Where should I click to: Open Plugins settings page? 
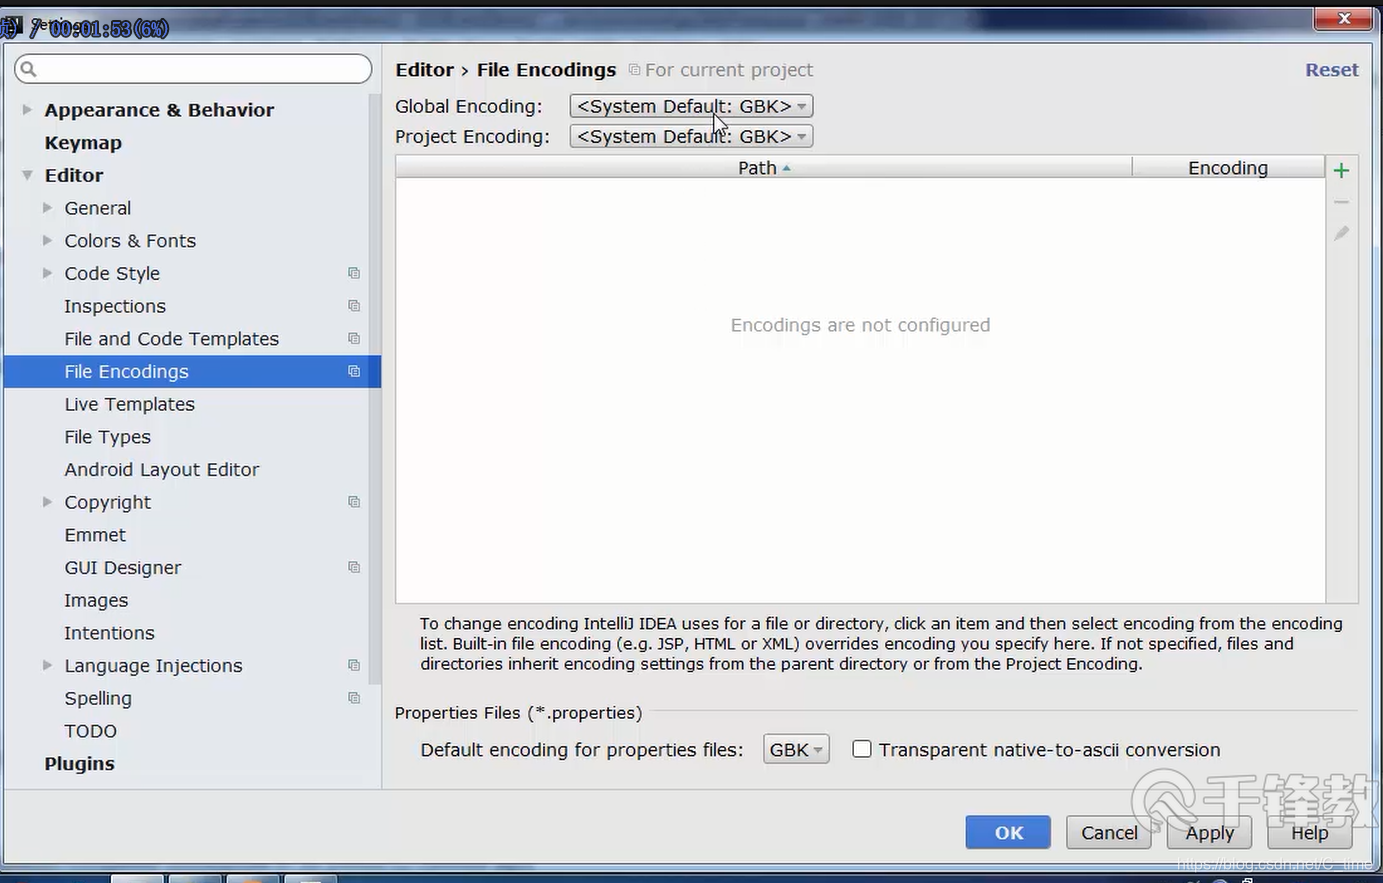pyautogui.click(x=79, y=764)
